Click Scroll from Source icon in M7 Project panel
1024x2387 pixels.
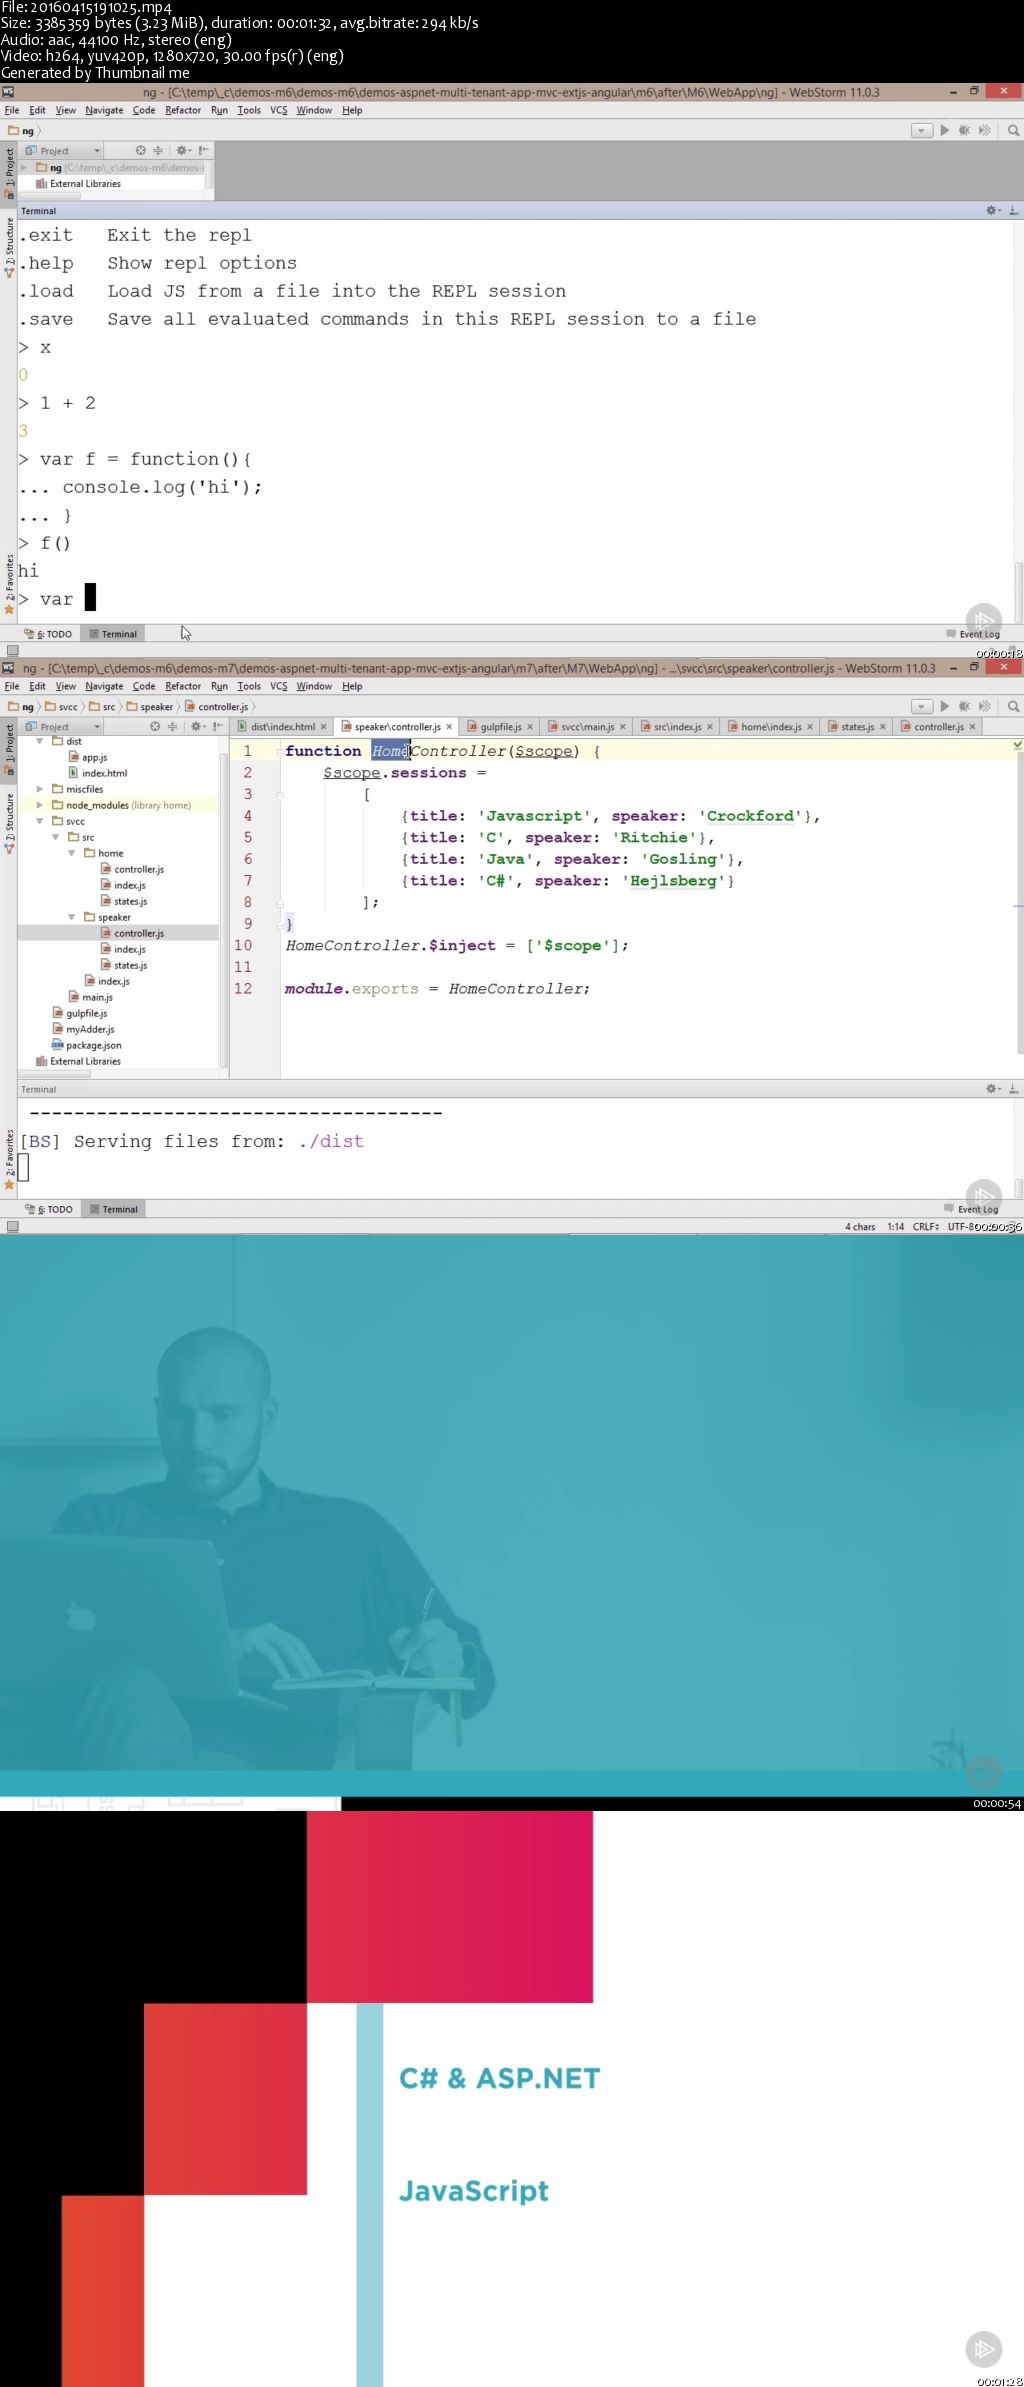(x=155, y=727)
